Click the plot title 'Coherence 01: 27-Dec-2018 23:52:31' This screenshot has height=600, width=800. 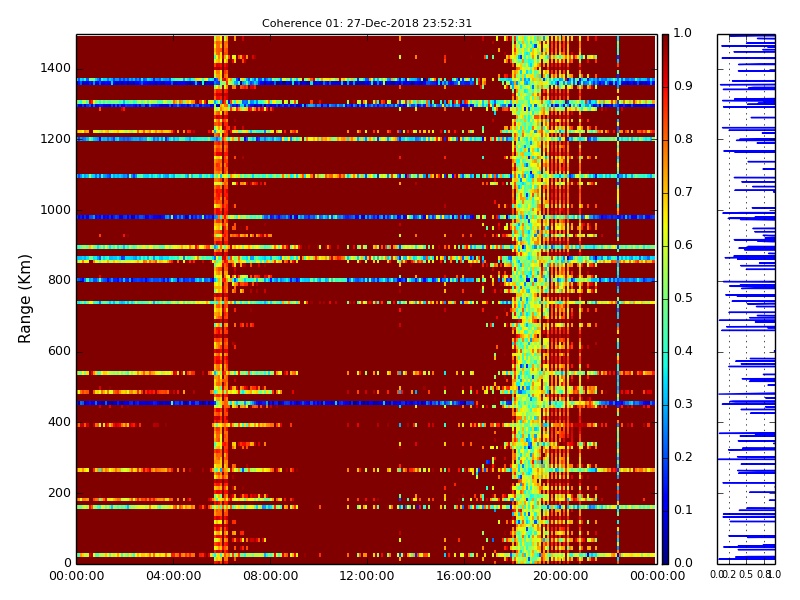(x=367, y=23)
